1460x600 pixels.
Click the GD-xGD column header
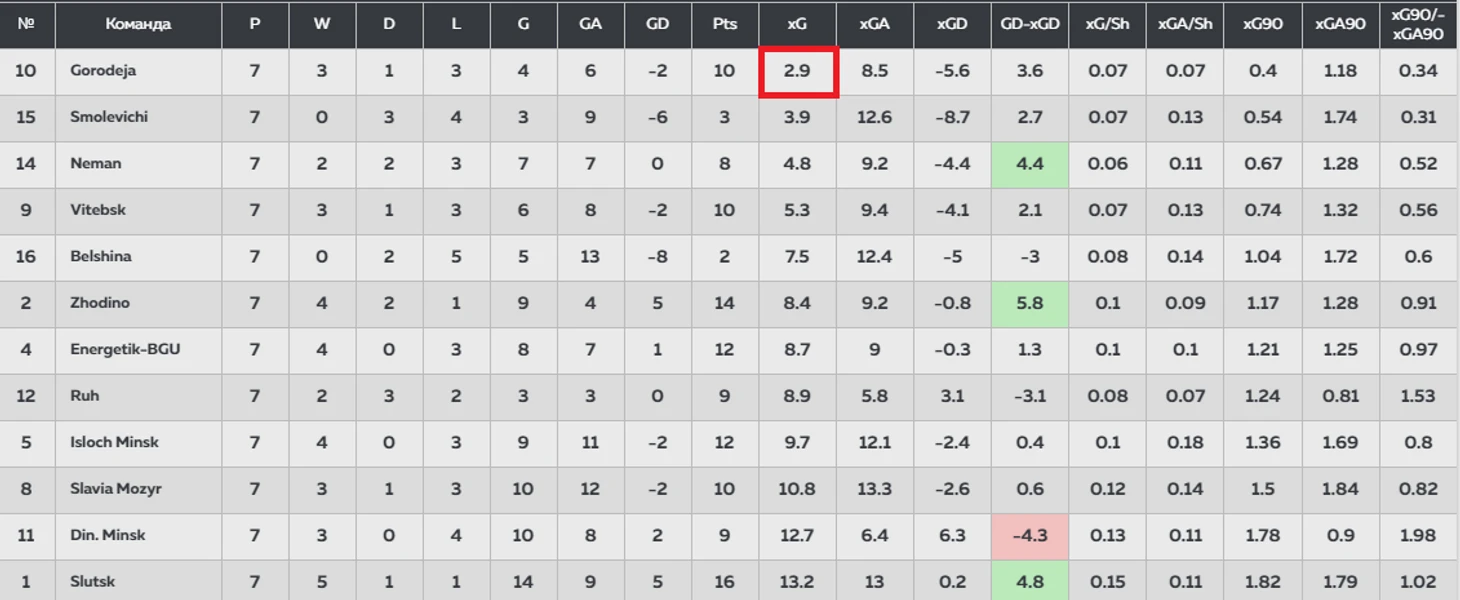(1030, 24)
